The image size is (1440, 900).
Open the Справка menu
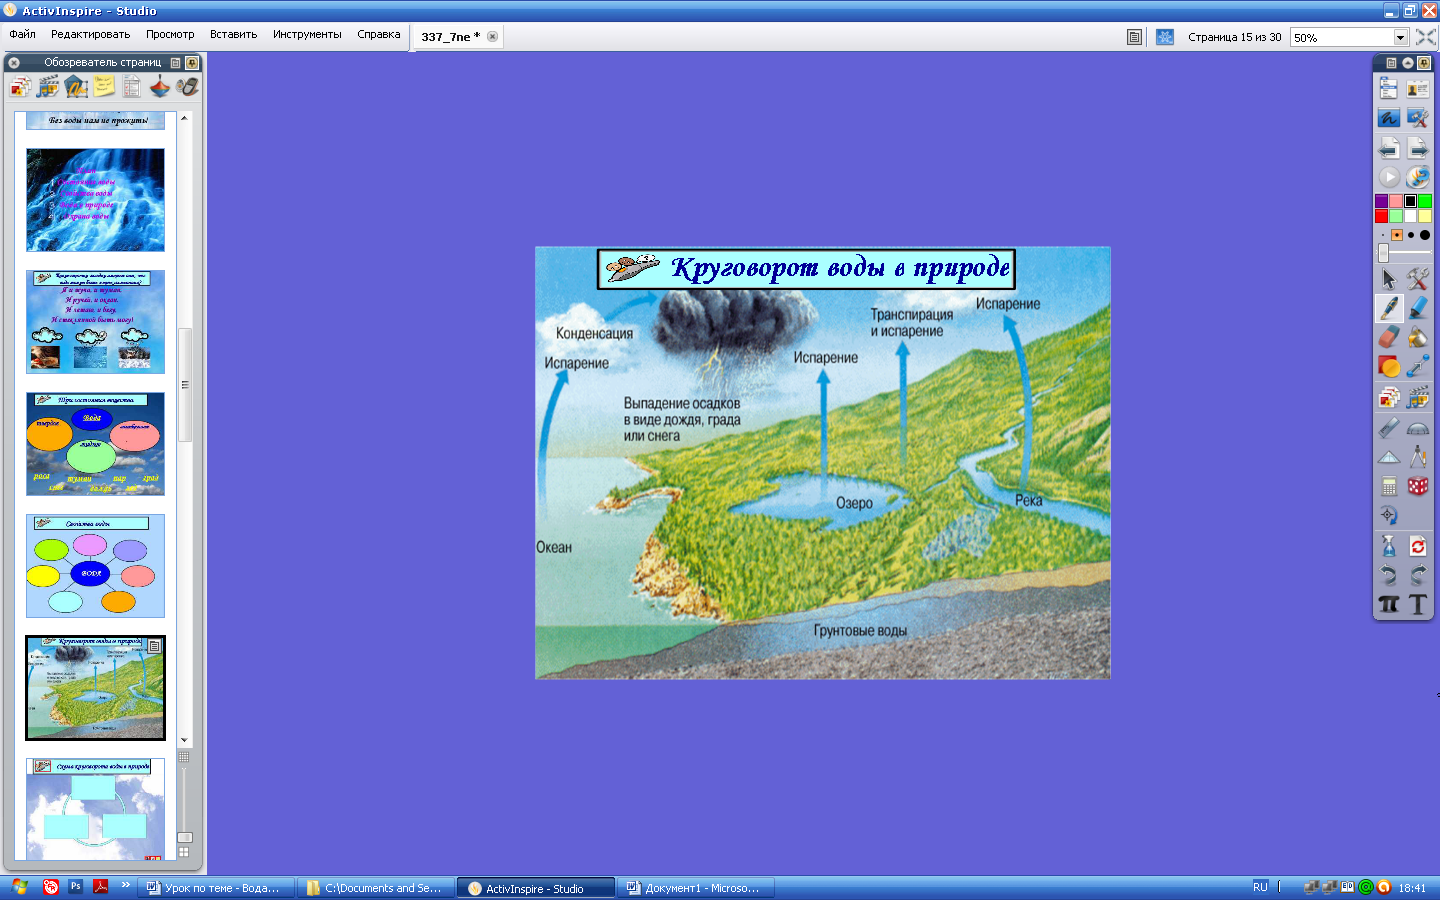[x=379, y=34]
